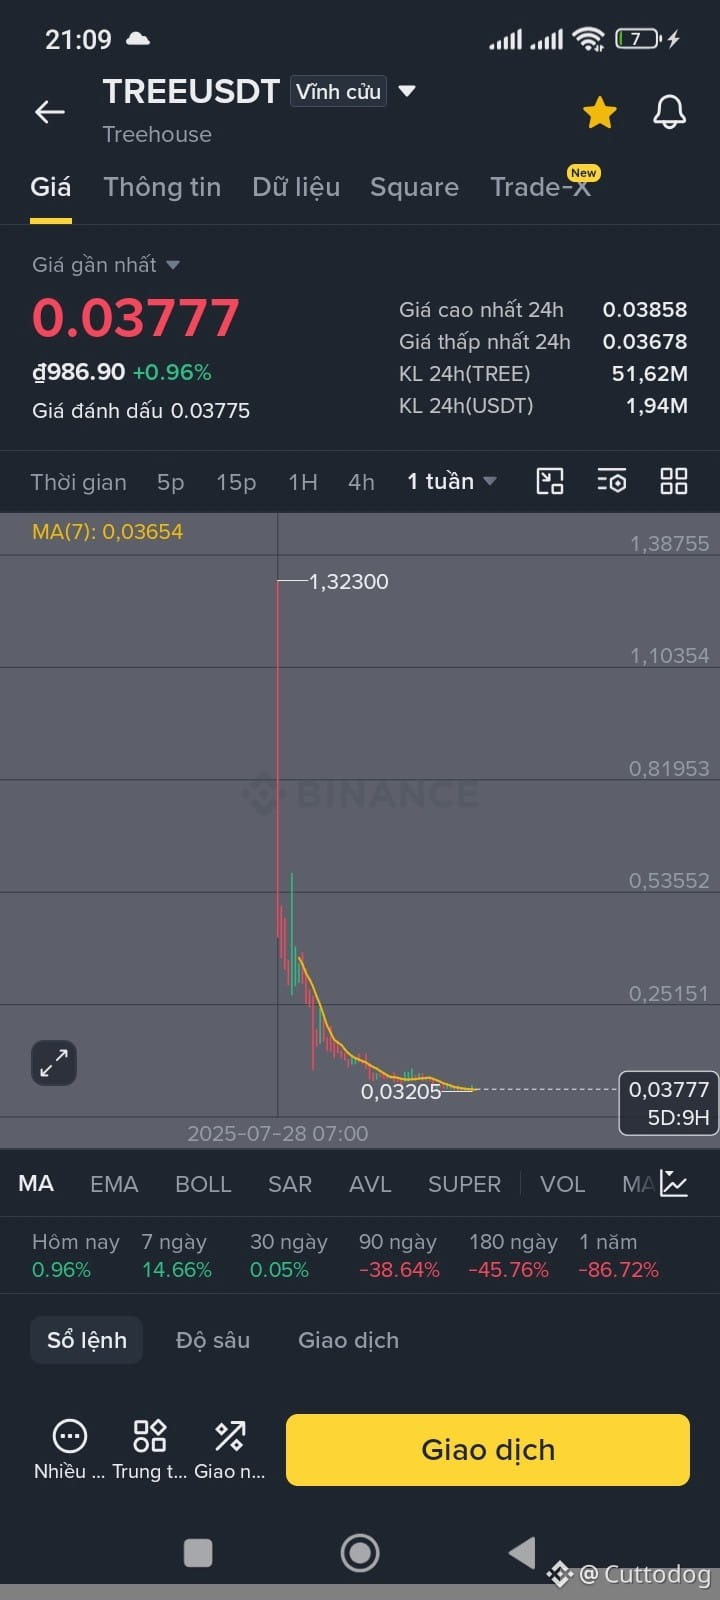Image resolution: width=720 pixels, height=1600 pixels.
Task: Tap the 7 ngày 14.66% performance
Action: tap(177, 1256)
